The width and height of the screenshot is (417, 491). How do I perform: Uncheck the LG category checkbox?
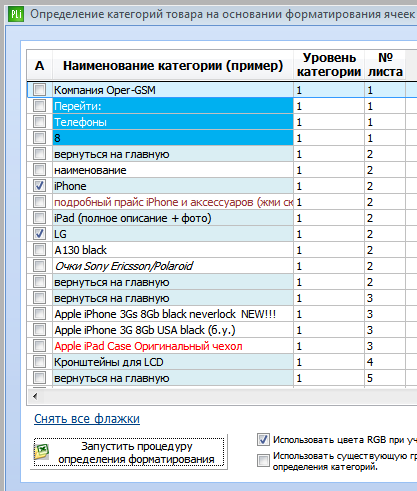pyautogui.click(x=40, y=234)
